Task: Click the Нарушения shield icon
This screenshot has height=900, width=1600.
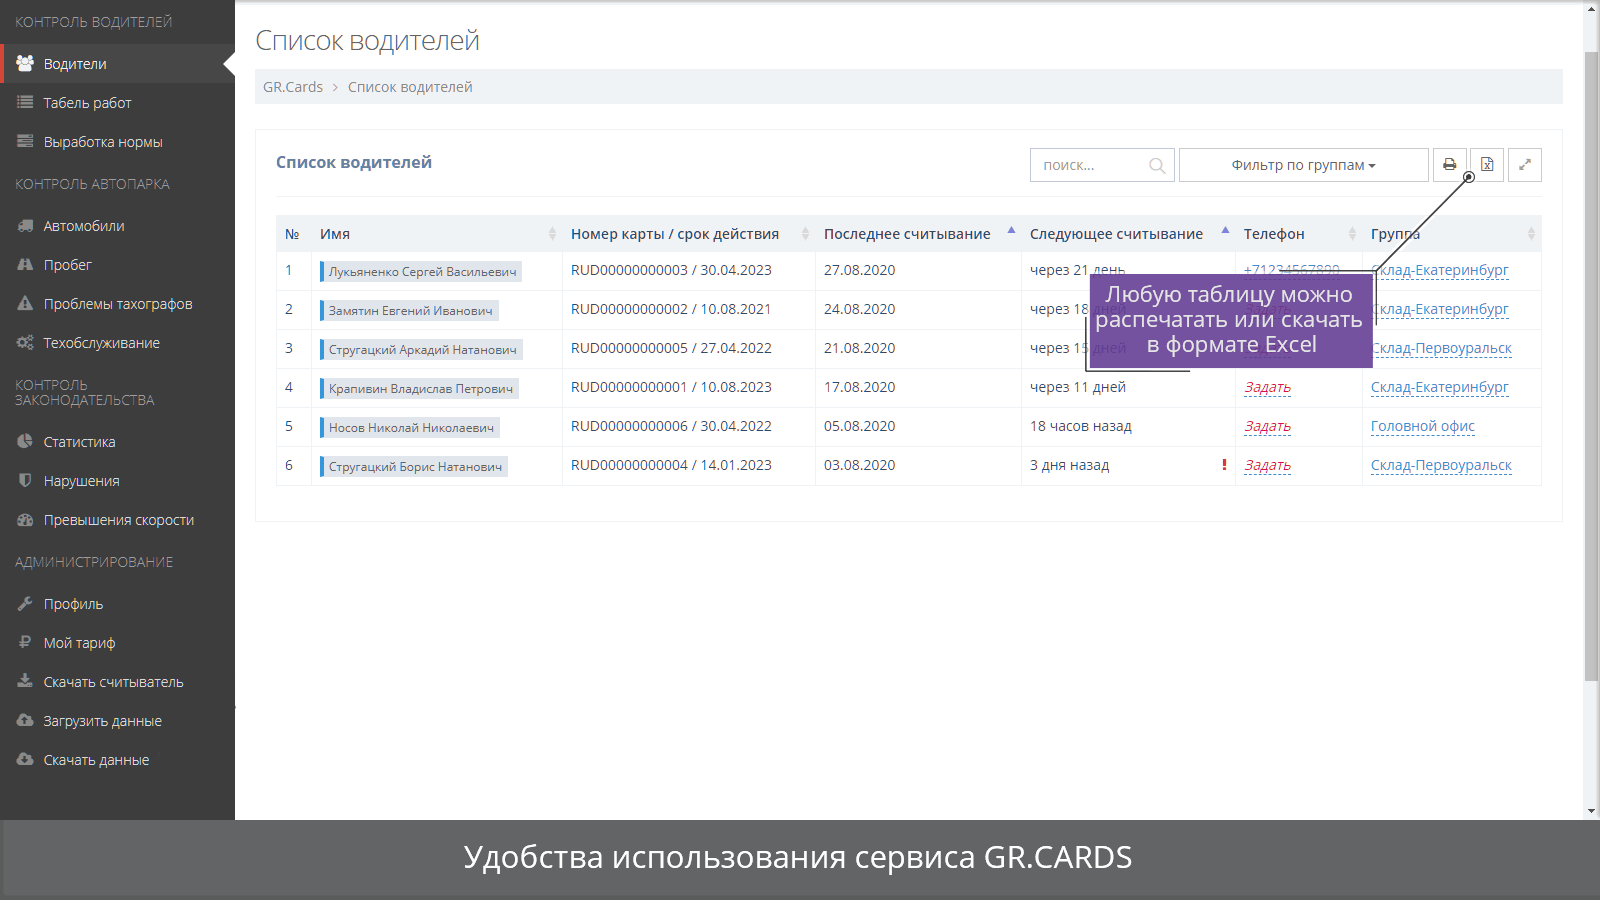Action: tap(25, 480)
